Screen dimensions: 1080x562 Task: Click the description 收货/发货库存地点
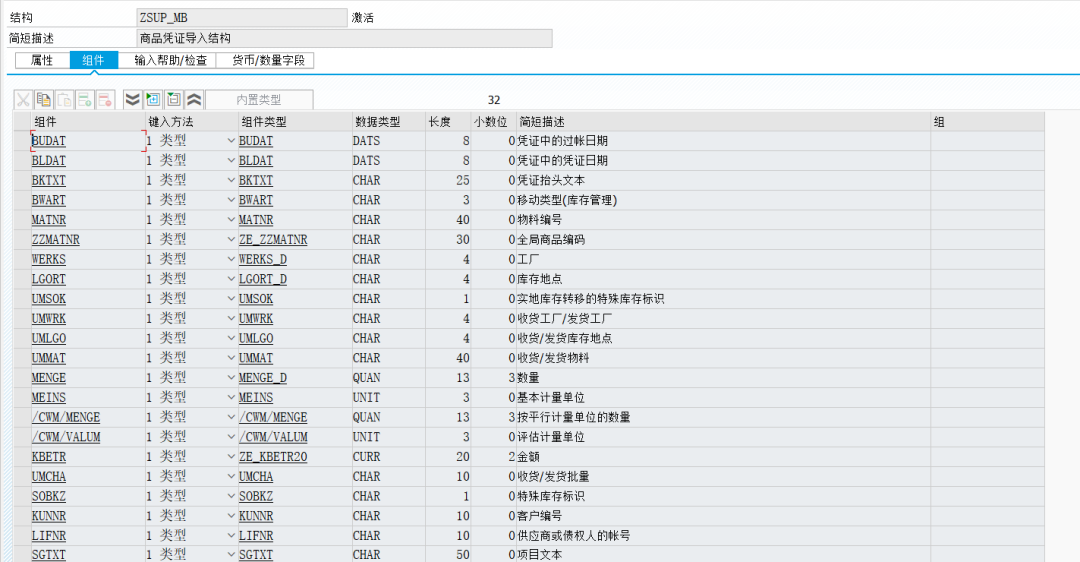coord(565,338)
